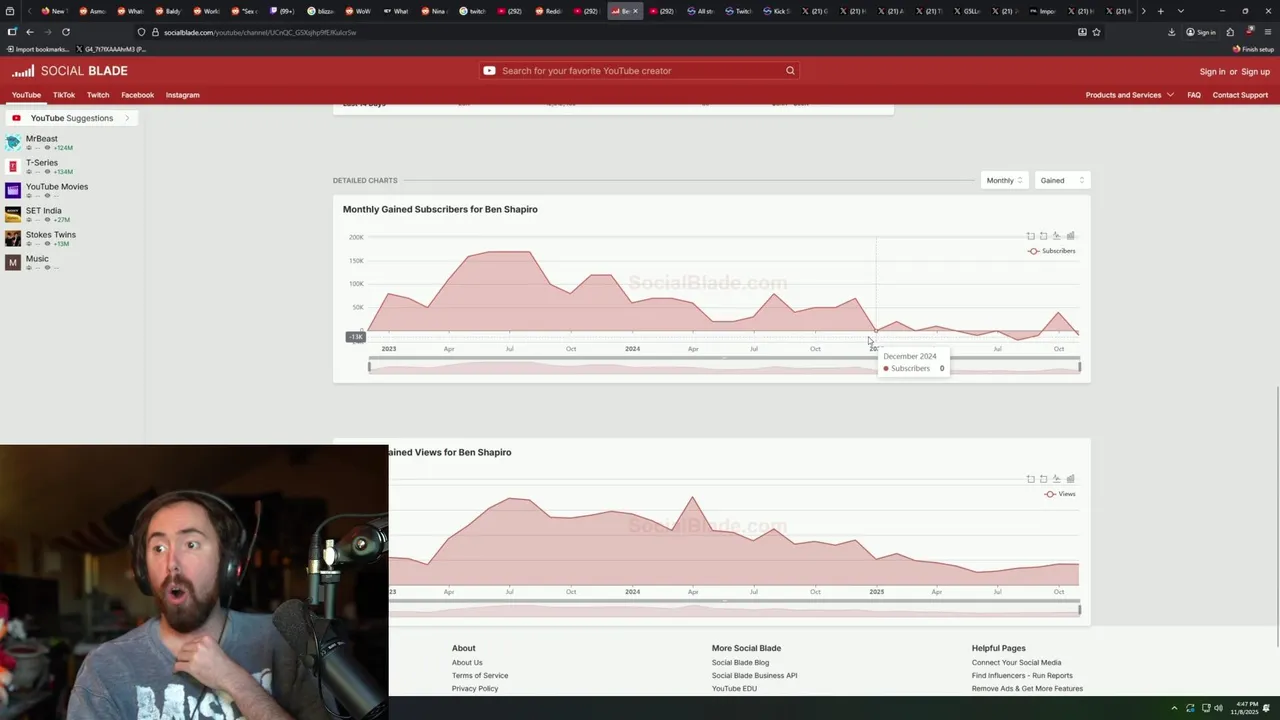The width and height of the screenshot is (1280, 720).
Task: Select the YouTube platform tab
Action: [x=26, y=95]
